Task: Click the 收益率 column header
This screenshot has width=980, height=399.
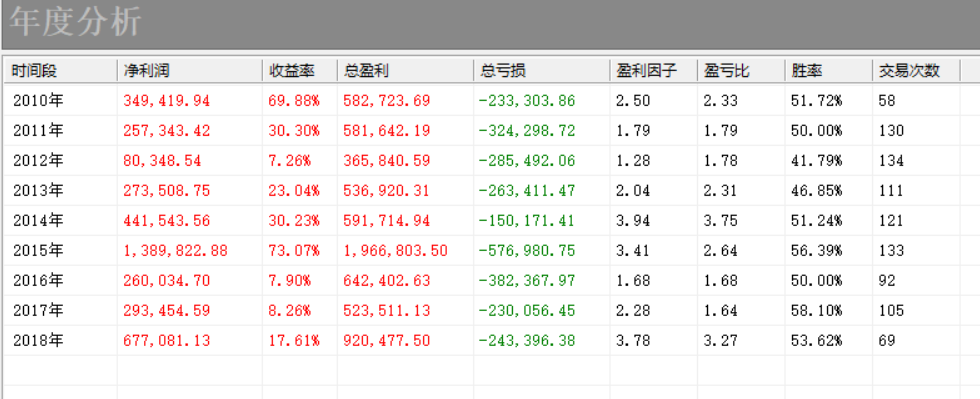Action: pos(300,71)
